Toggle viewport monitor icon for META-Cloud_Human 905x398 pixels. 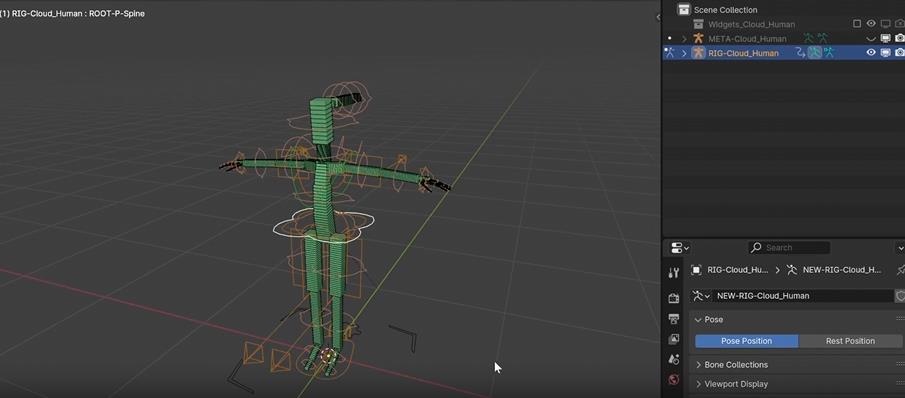[885, 39]
